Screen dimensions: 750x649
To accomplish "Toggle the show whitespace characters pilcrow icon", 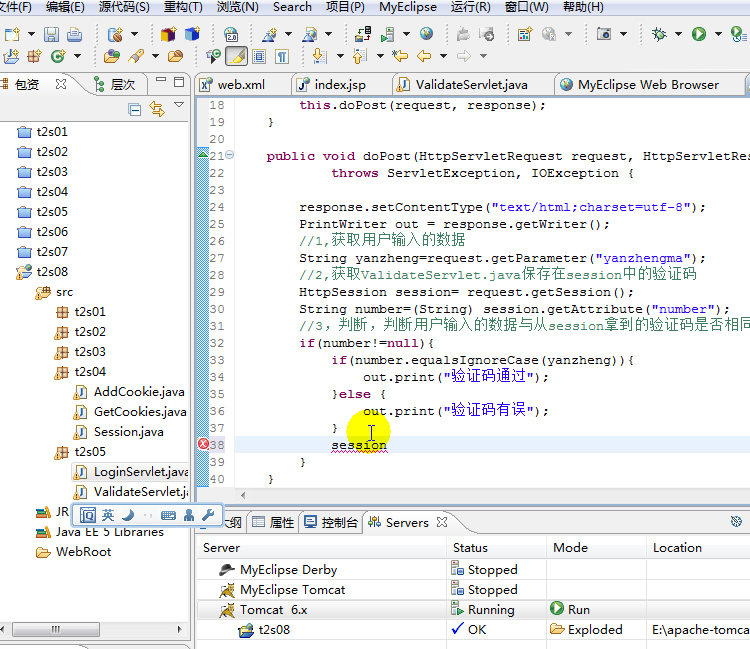I will [x=282, y=57].
